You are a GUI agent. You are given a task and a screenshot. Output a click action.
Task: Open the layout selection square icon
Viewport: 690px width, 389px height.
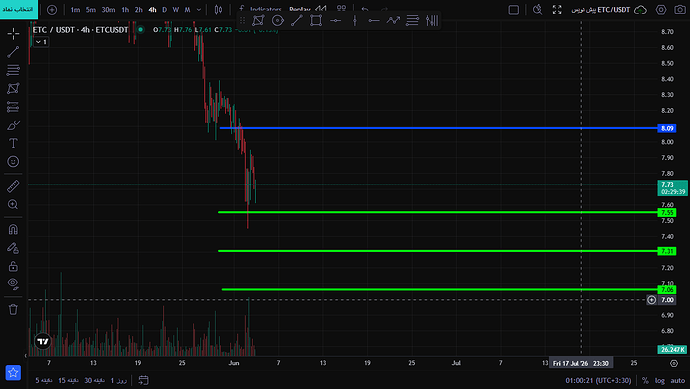514,10
